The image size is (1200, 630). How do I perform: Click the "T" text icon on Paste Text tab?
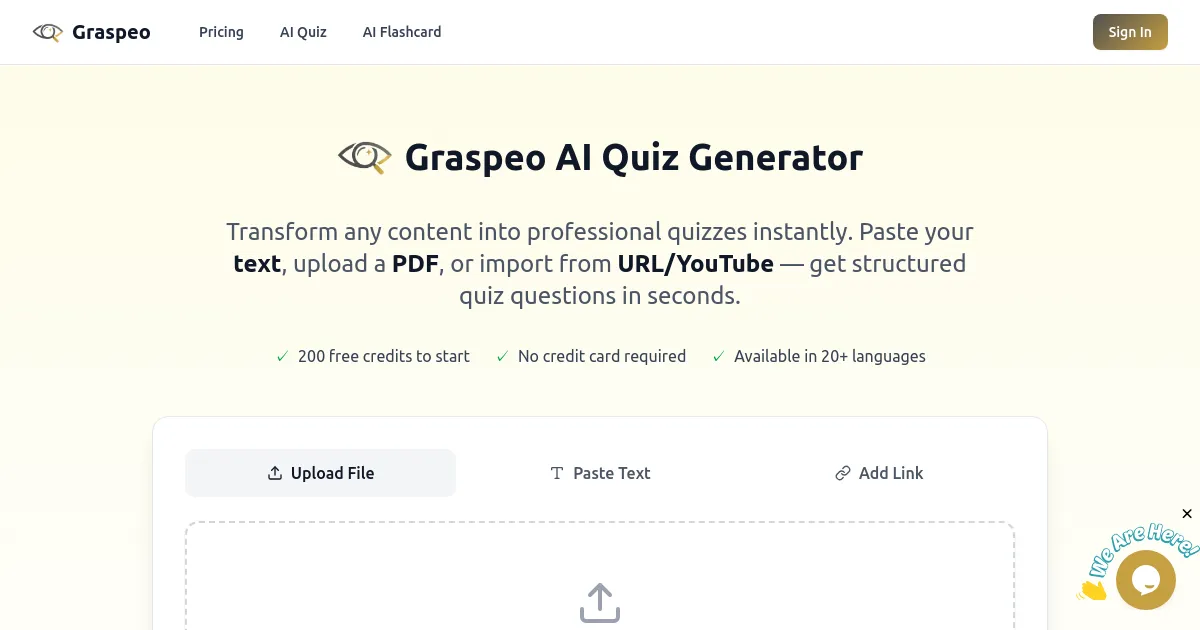point(556,472)
